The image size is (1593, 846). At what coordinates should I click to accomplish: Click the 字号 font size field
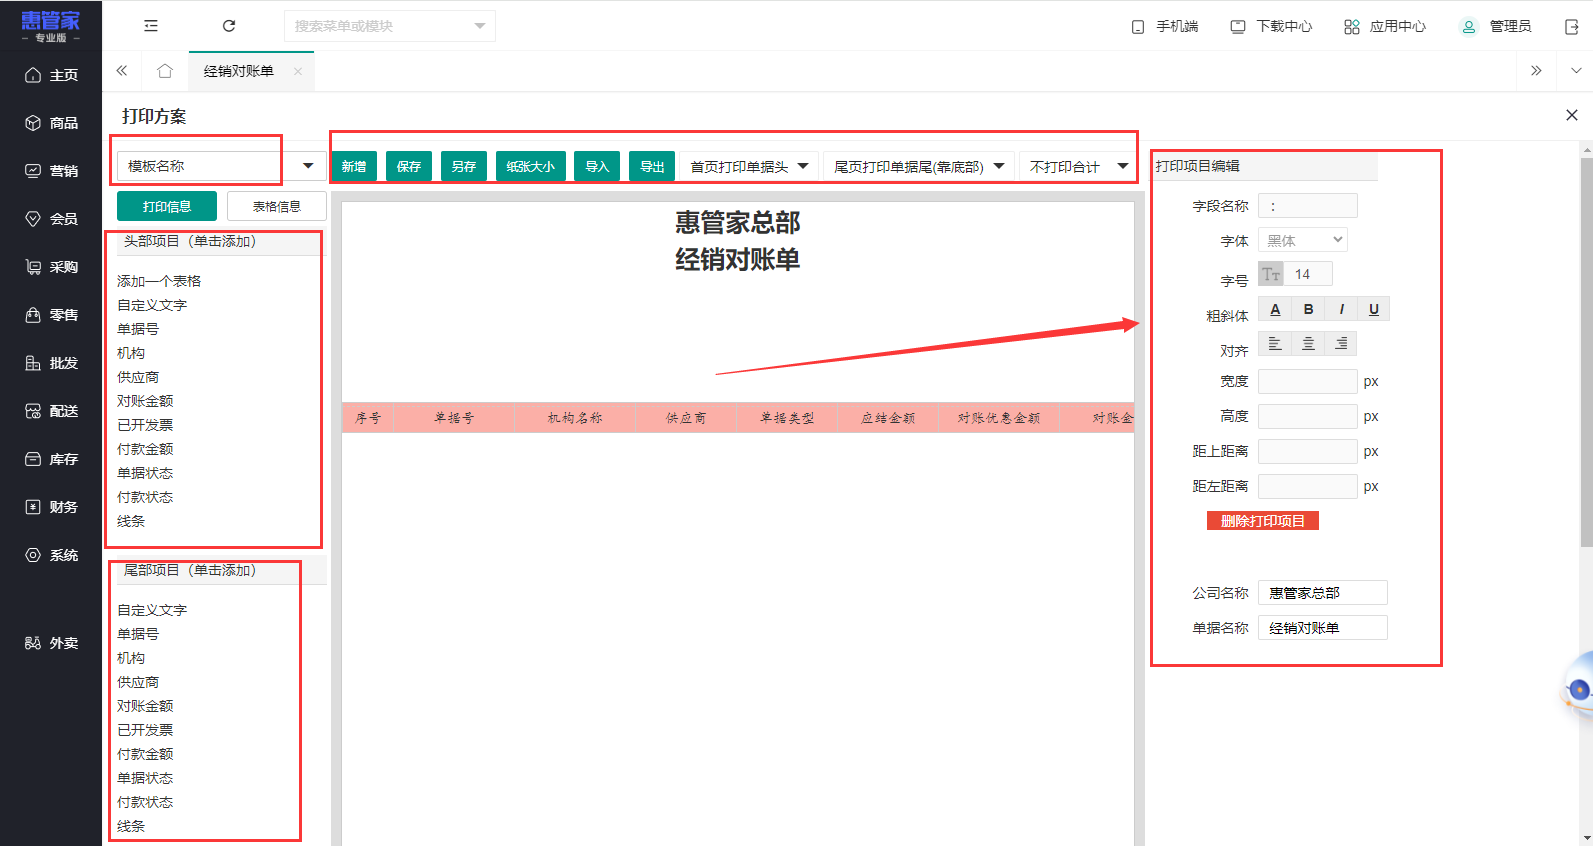[x=1308, y=274]
